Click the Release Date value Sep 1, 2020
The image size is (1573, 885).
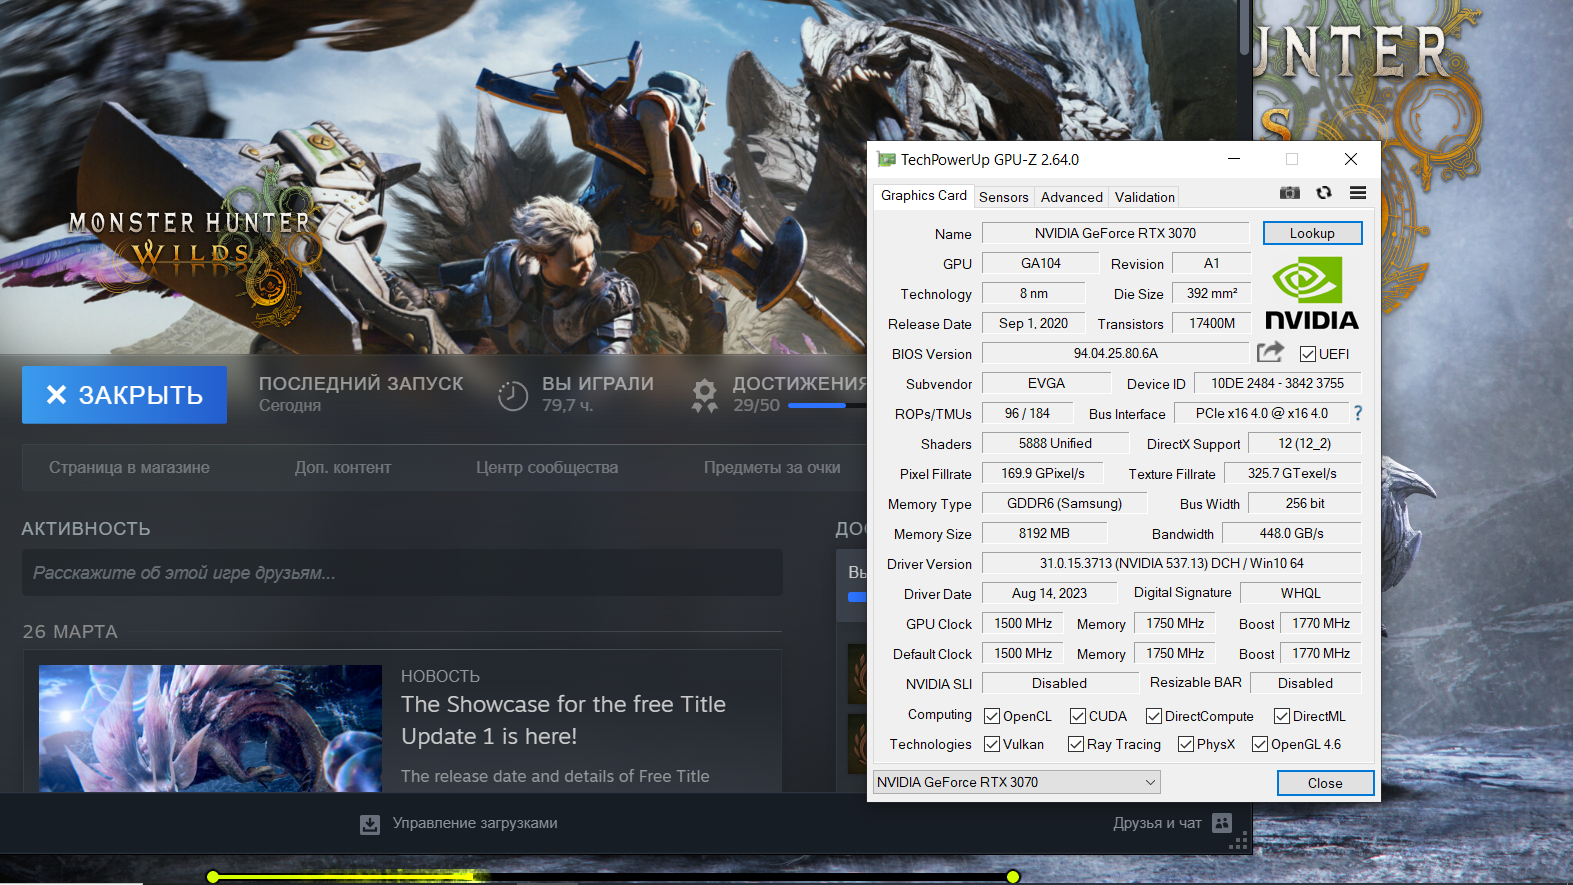(1033, 323)
